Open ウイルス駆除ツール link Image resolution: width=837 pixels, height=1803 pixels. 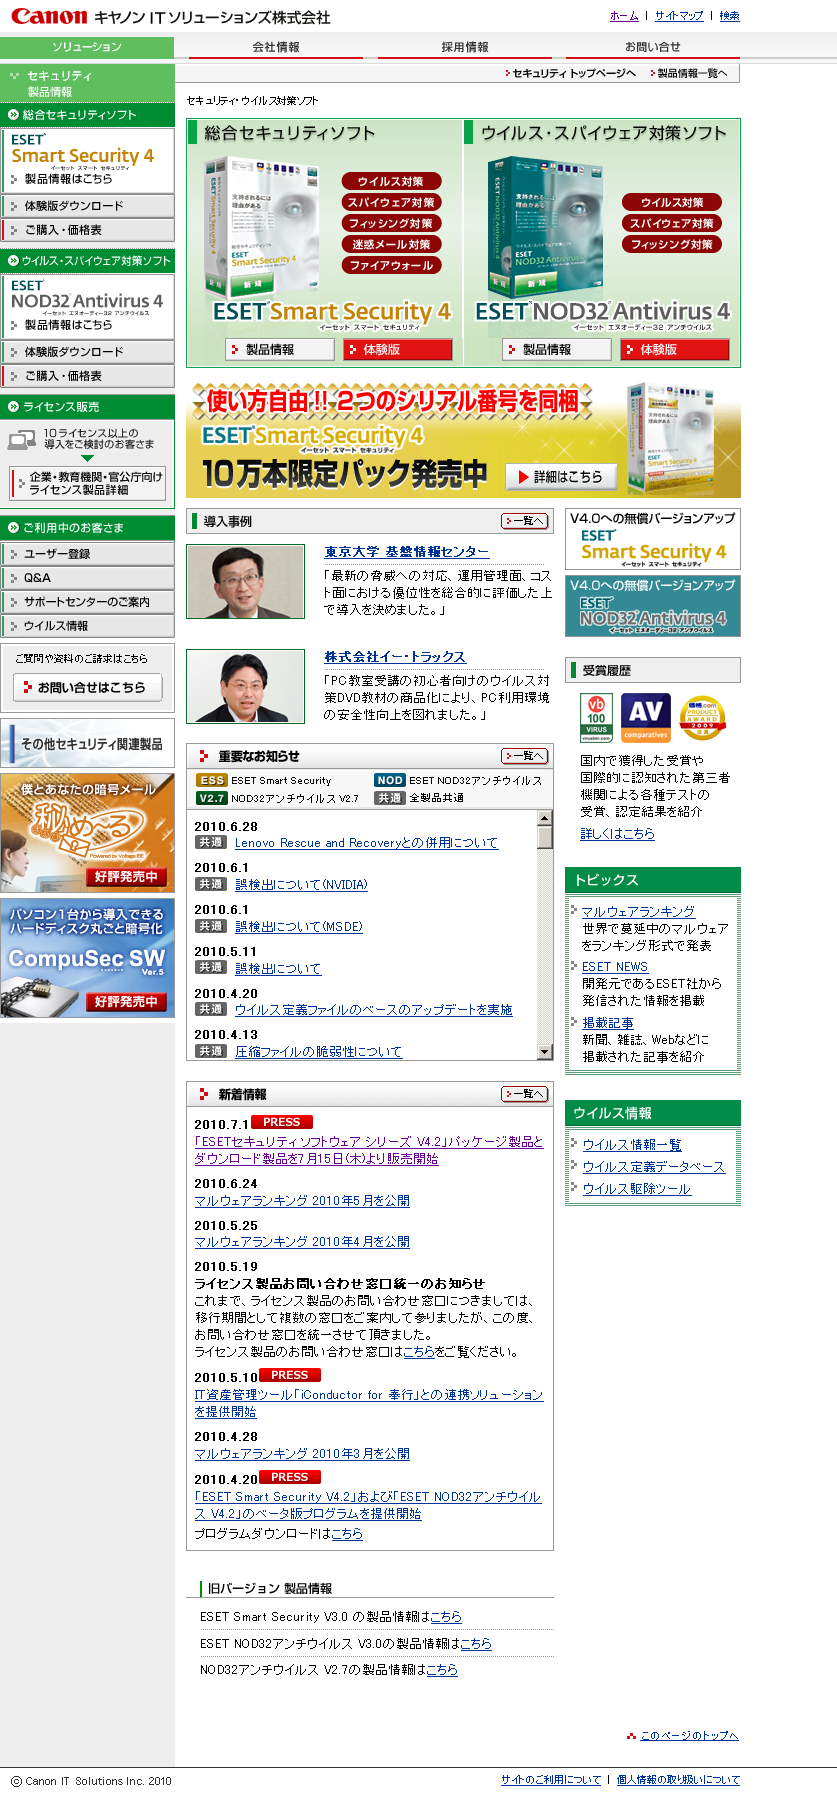[x=637, y=1189]
